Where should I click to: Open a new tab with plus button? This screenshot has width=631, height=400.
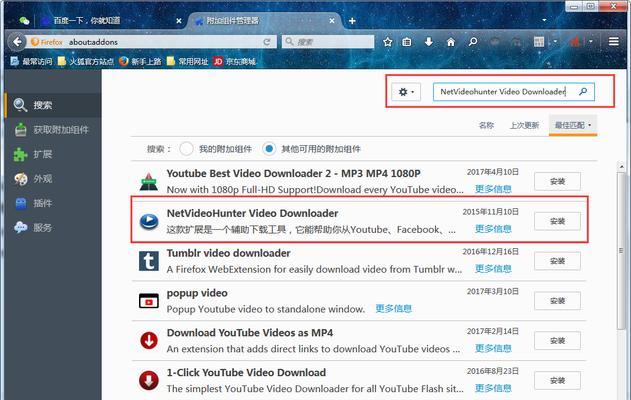[352, 21]
